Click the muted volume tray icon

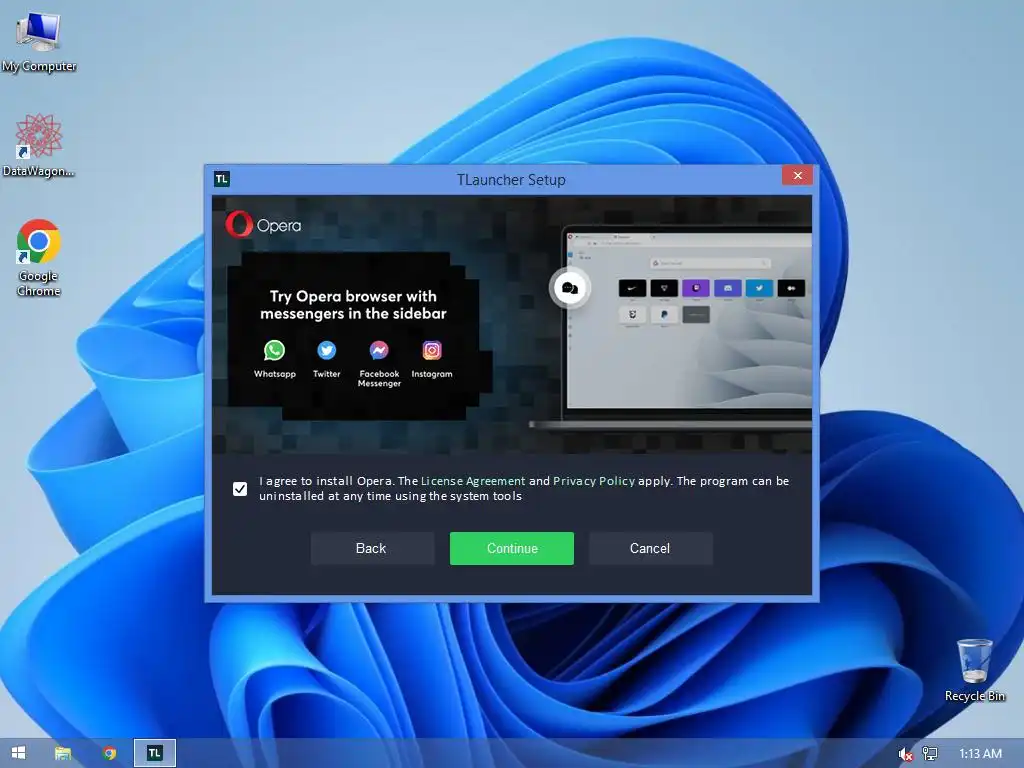pyautogui.click(x=905, y=754)
